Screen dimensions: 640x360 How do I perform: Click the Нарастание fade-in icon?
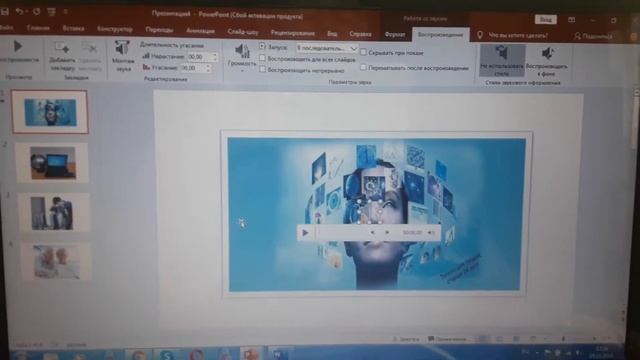(146, 56)
